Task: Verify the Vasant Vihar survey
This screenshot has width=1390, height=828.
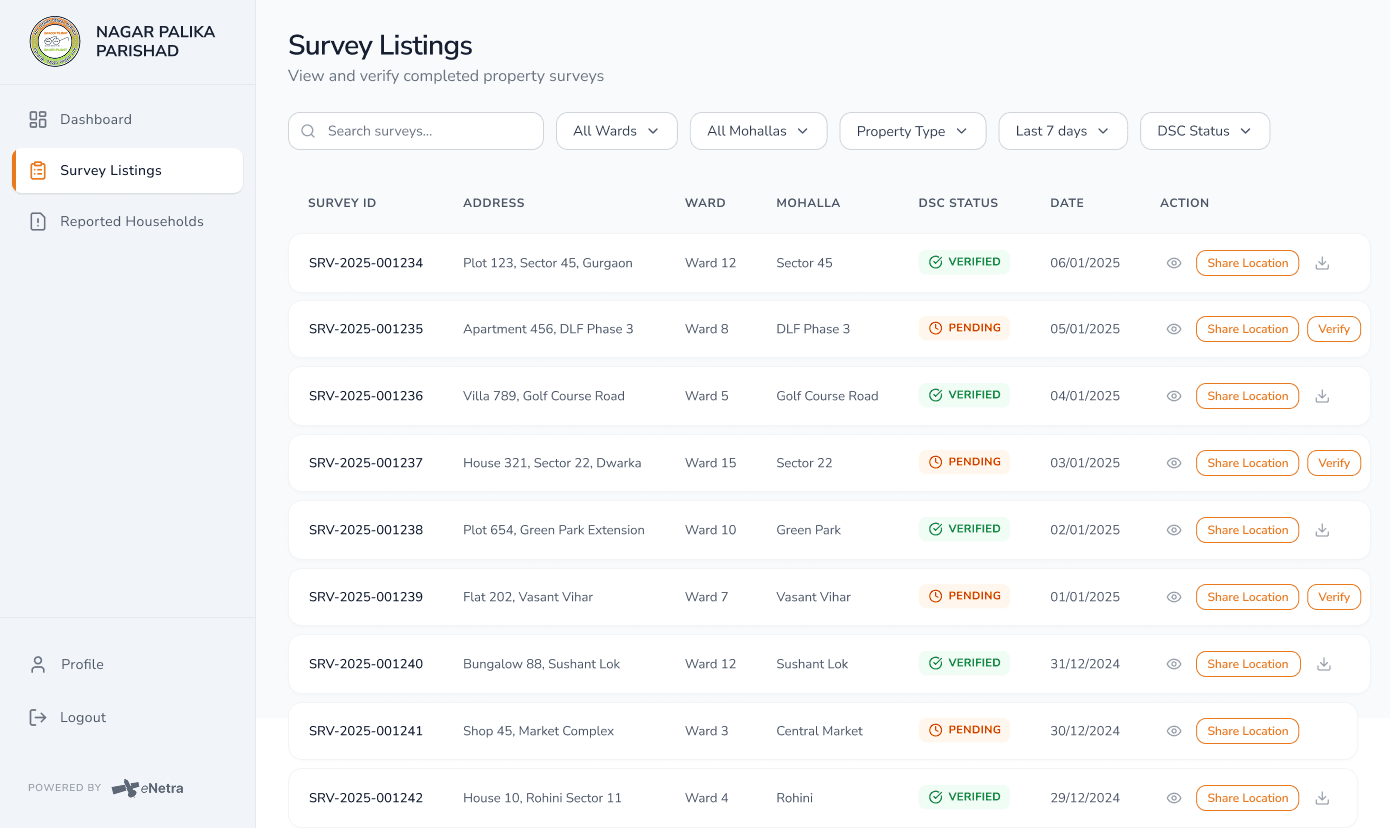Action: tap(1334, 597)
